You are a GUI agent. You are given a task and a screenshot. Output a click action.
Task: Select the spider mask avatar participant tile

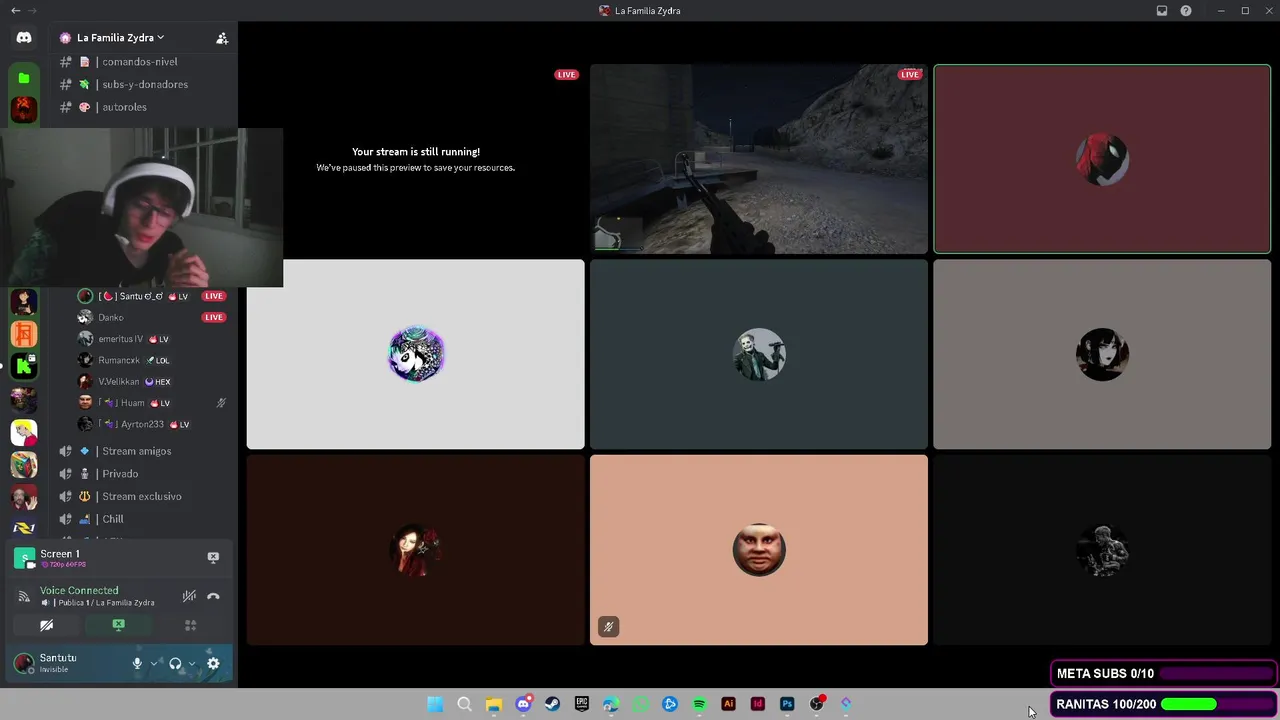point(1102,159)
